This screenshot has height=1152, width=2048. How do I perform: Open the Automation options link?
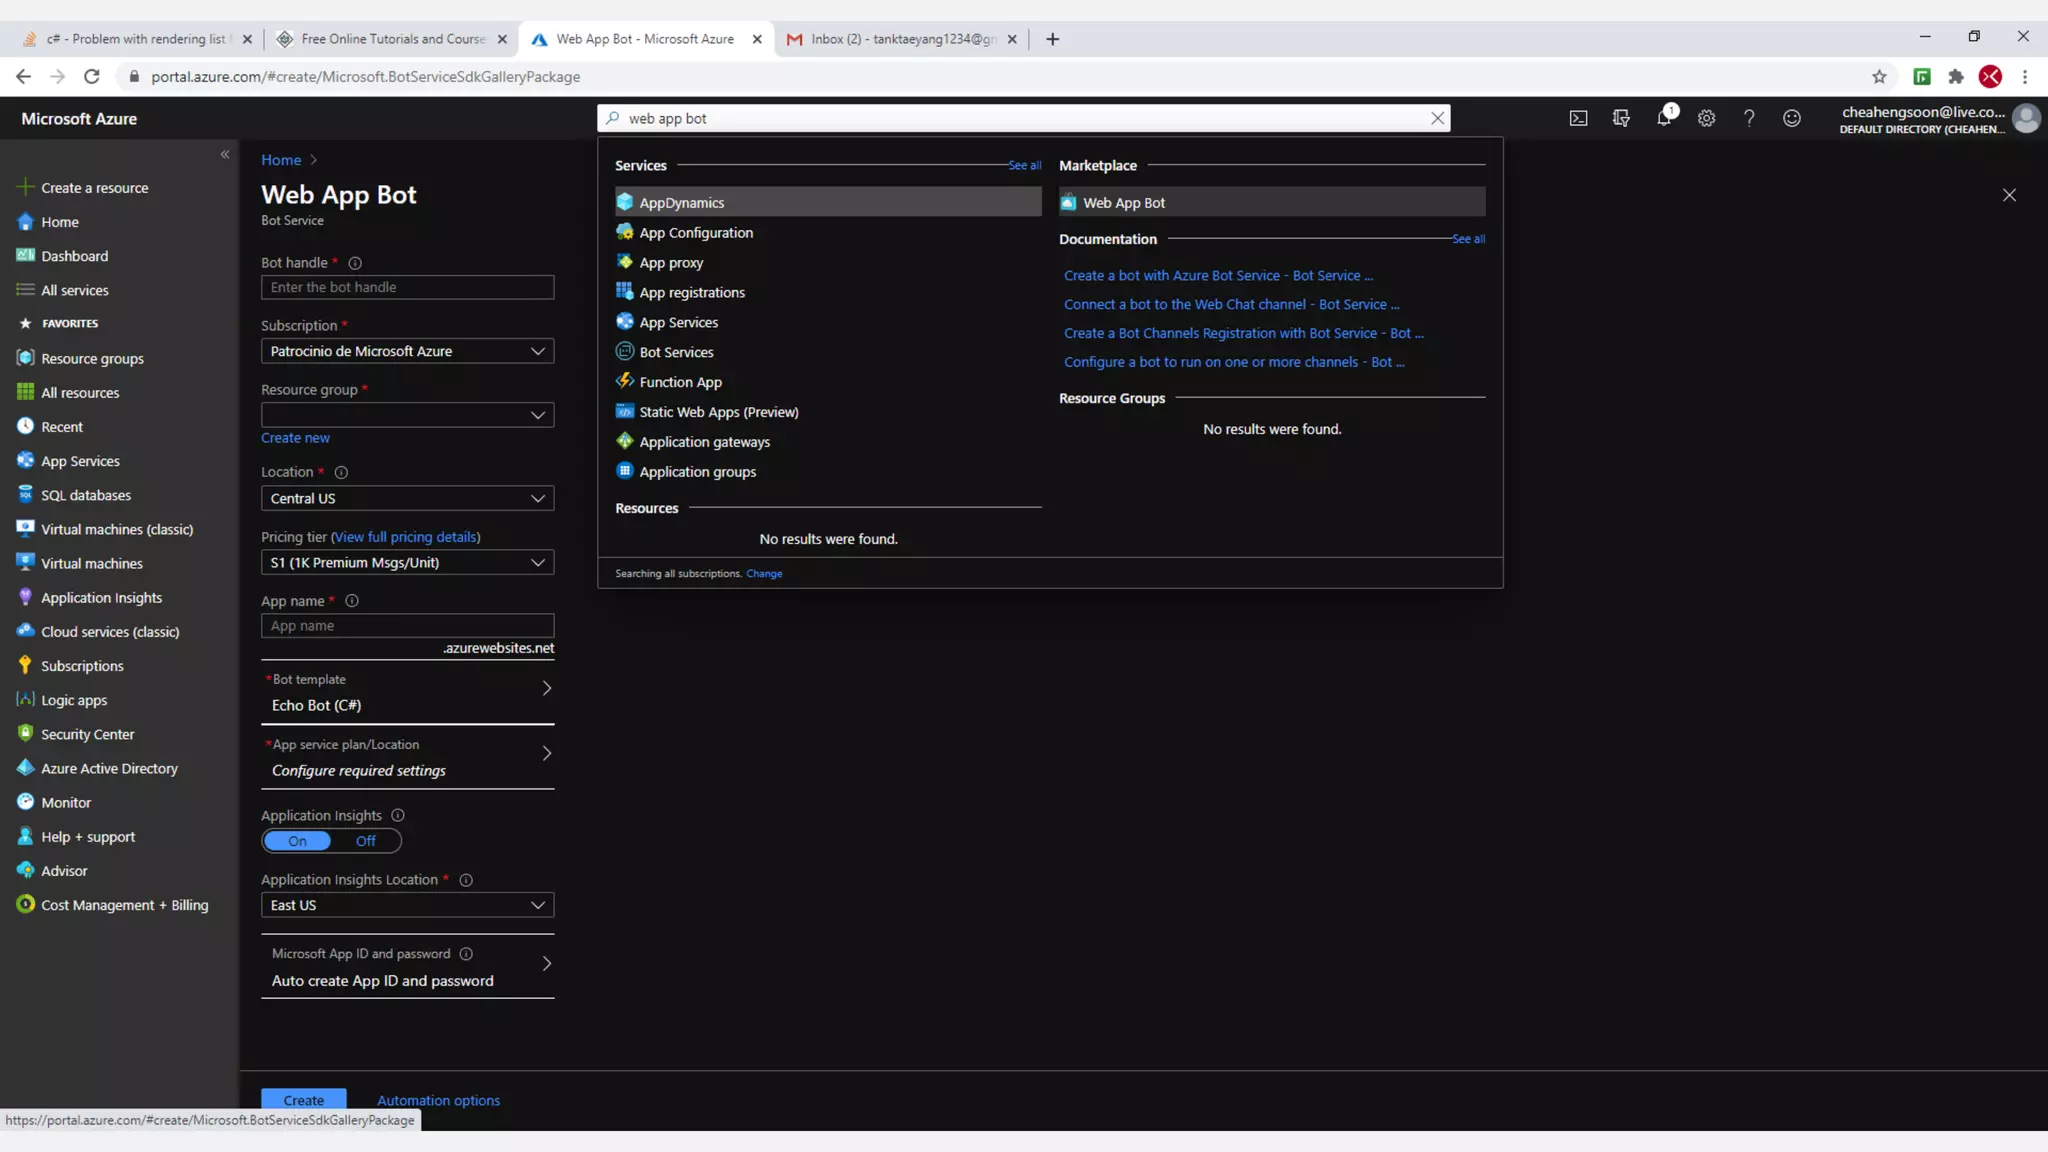pyautogui.click(x=438, y=1100)
